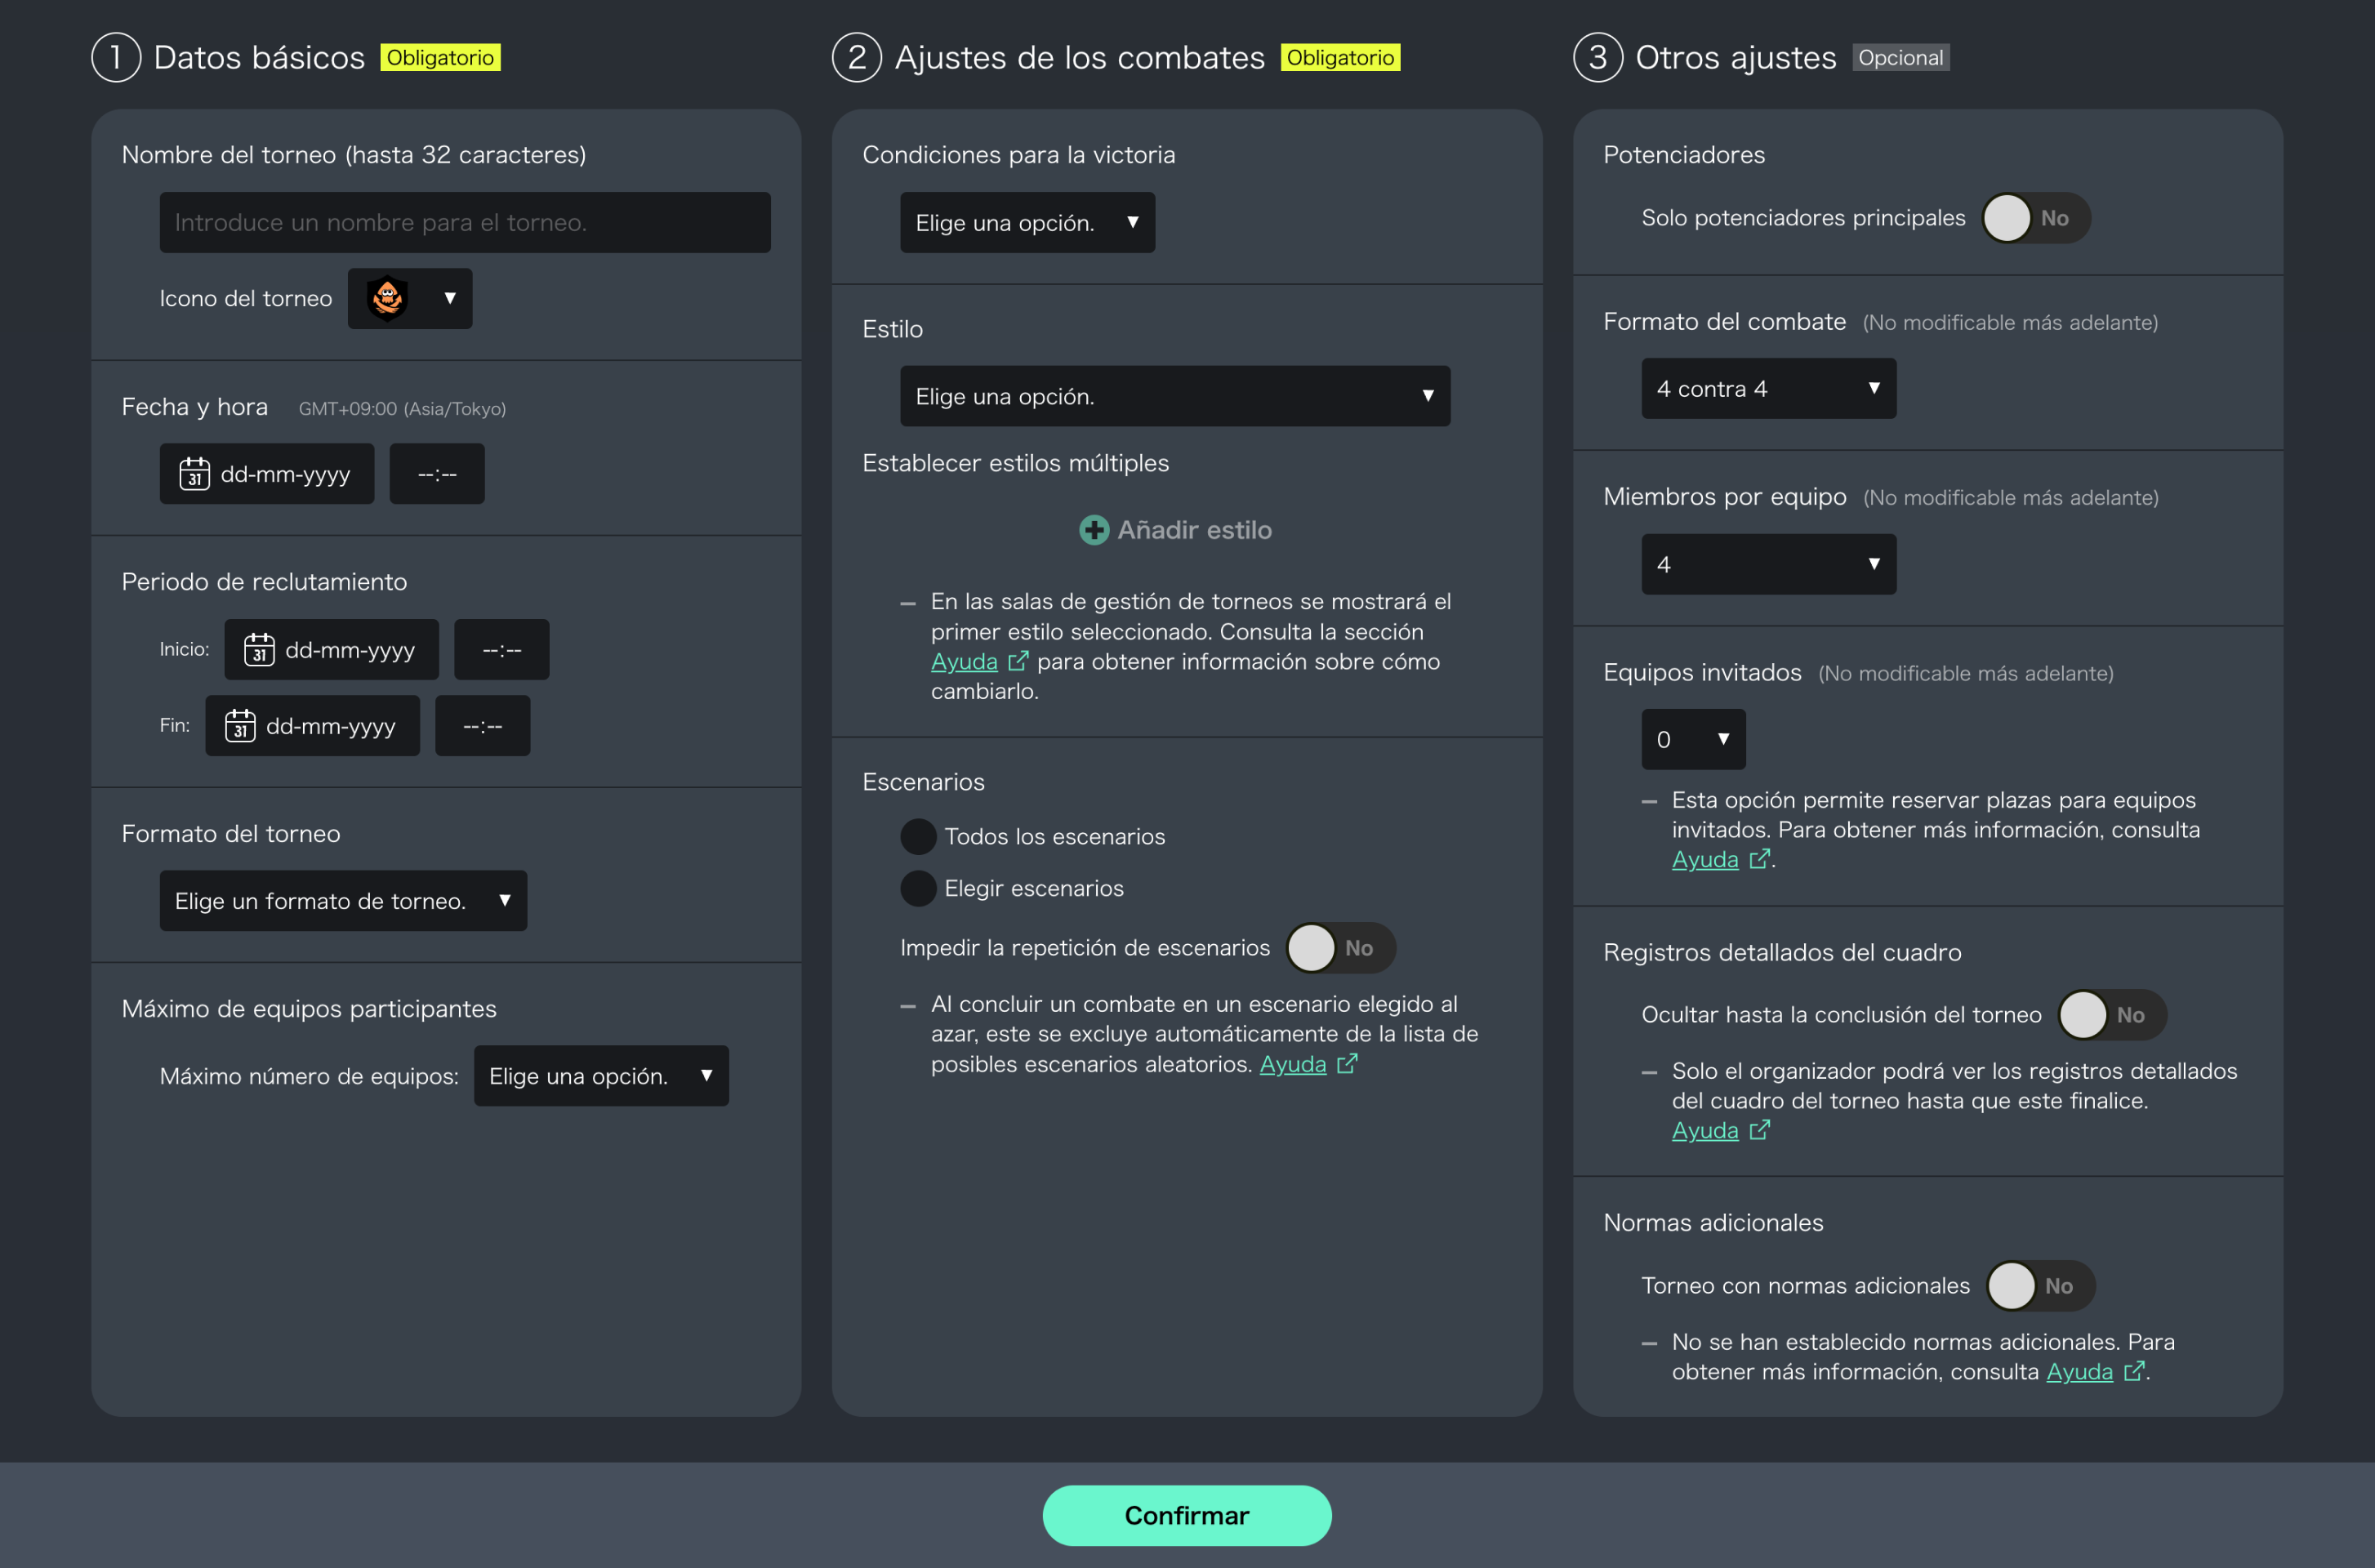Viewport: 2375px width, 1568px height.
Task: Click the Fin calendar icon
Action: (x=240, y=726)
